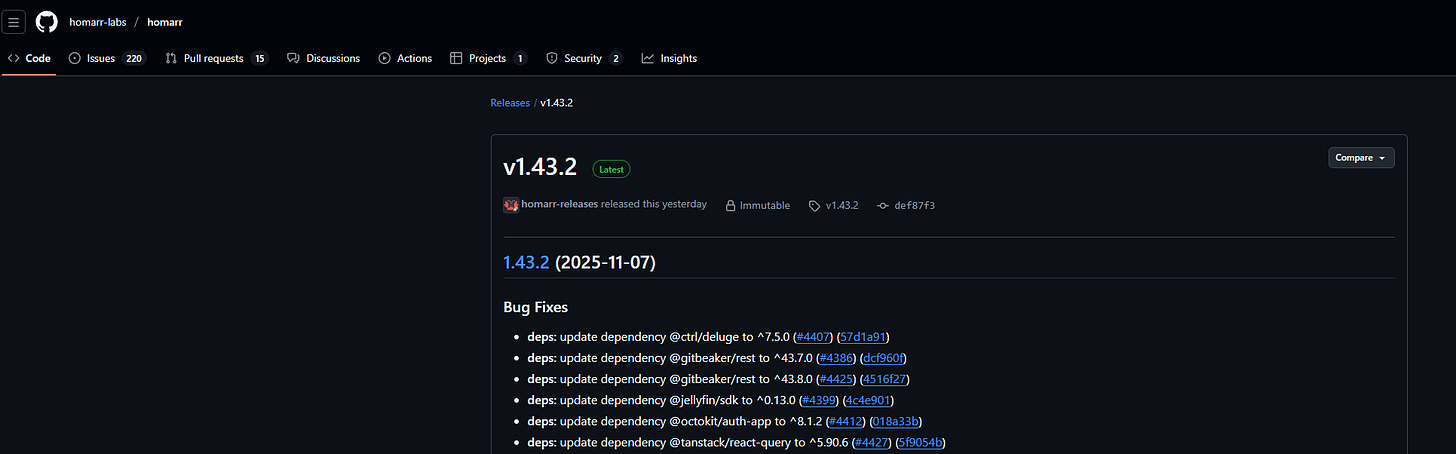Open the Actions tab
The image size is (1456, 454).
click(405, 58)
